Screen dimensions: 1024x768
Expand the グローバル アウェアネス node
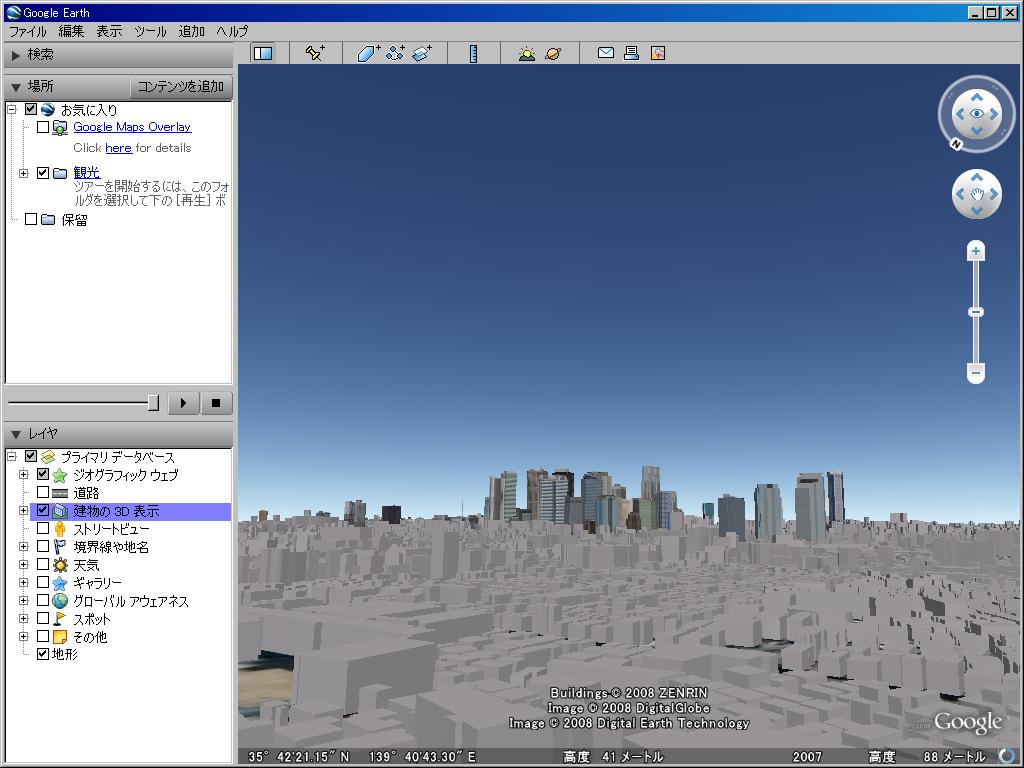(24, 600)
